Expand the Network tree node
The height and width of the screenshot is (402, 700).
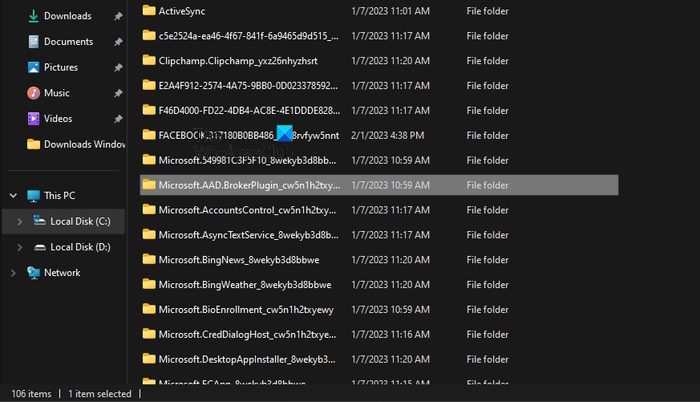(x=13, y=273)
